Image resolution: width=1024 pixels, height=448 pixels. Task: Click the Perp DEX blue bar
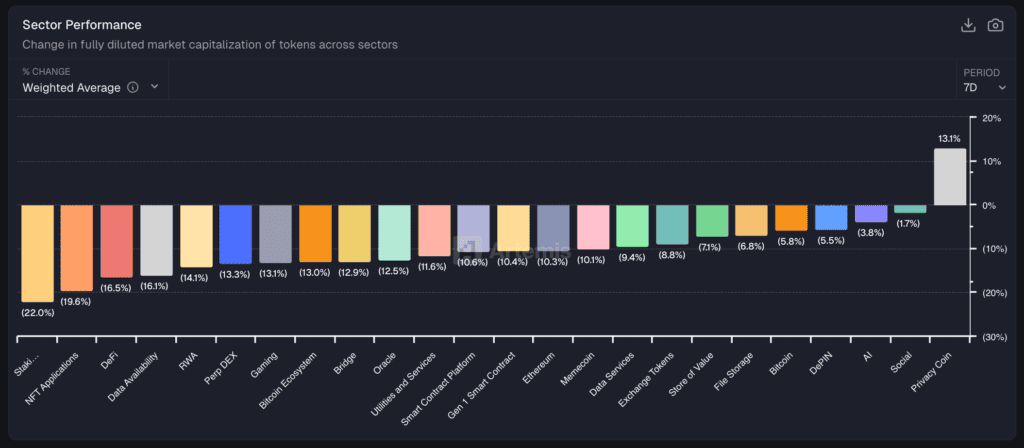point(236,234)
